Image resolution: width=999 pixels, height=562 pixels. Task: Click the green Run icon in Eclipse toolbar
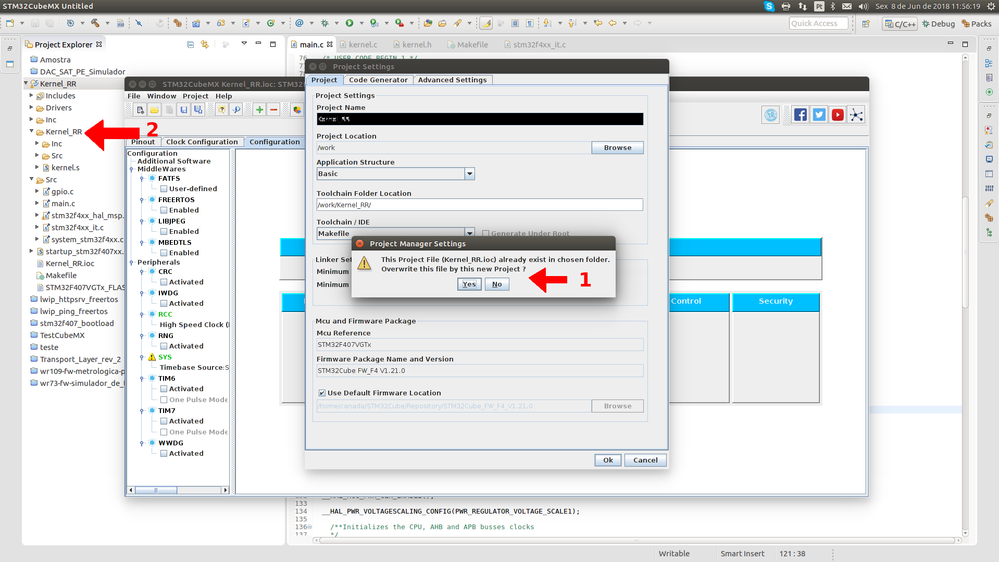pos(349,23)
